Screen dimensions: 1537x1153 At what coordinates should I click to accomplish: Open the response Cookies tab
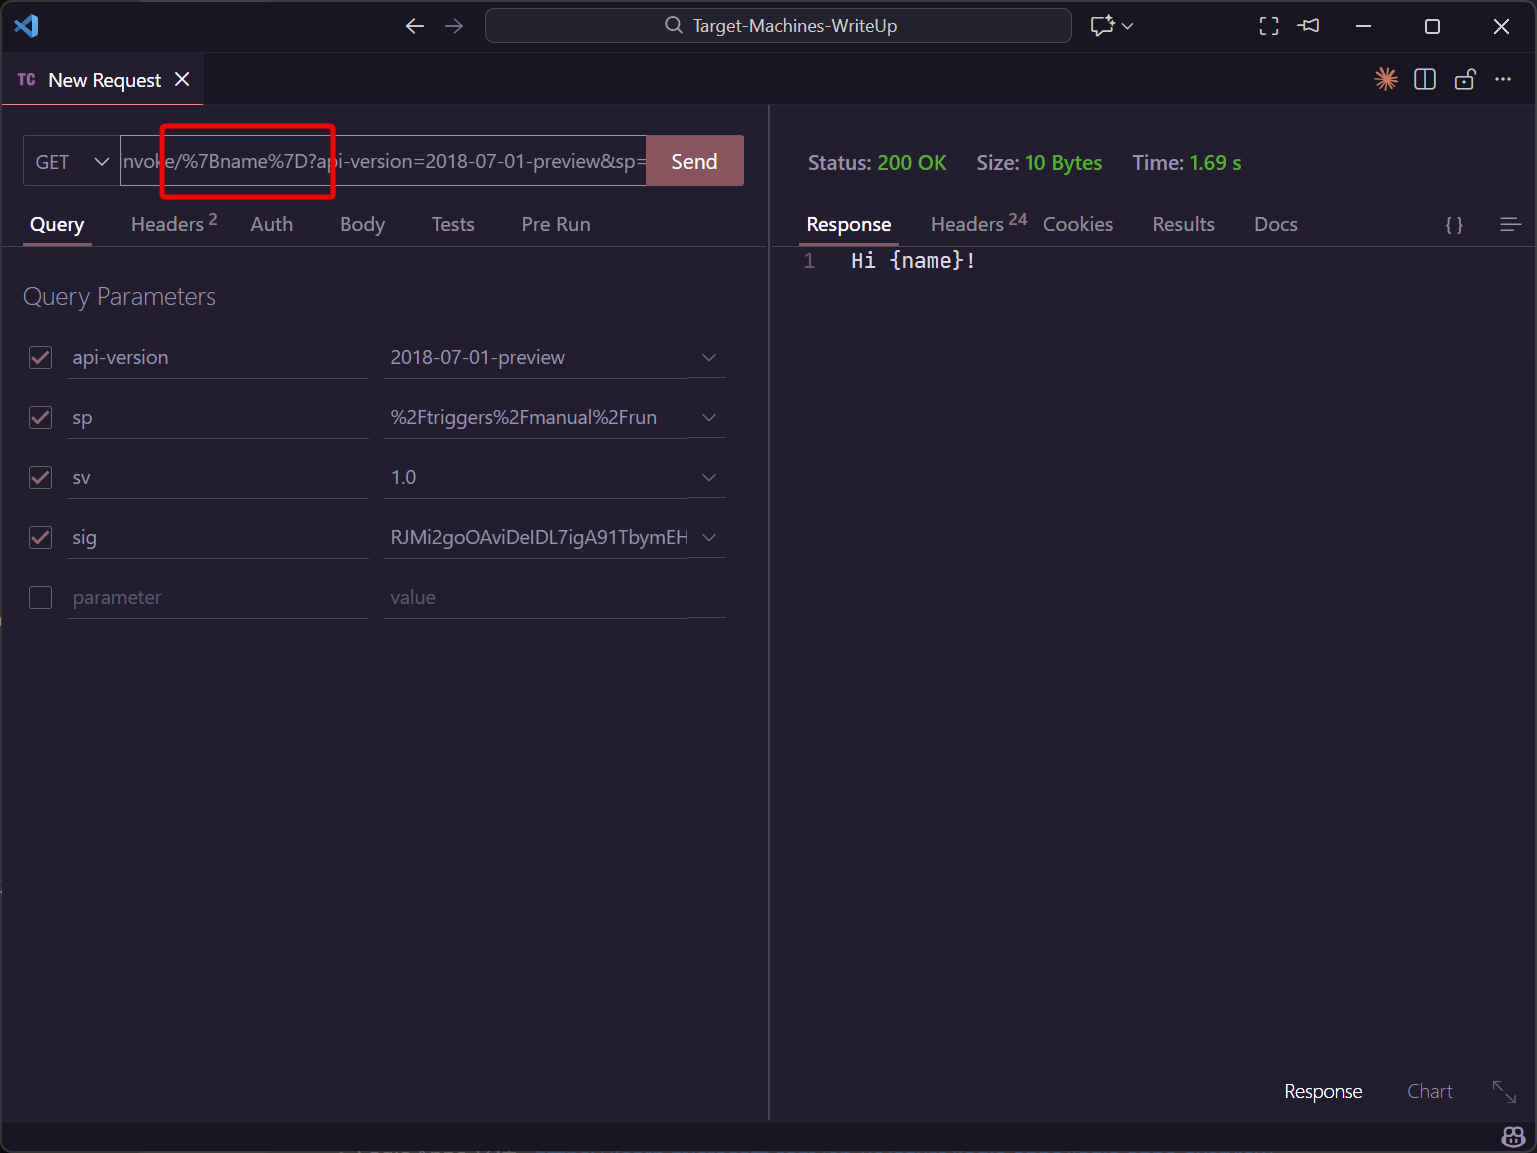tap(1077, 225)
